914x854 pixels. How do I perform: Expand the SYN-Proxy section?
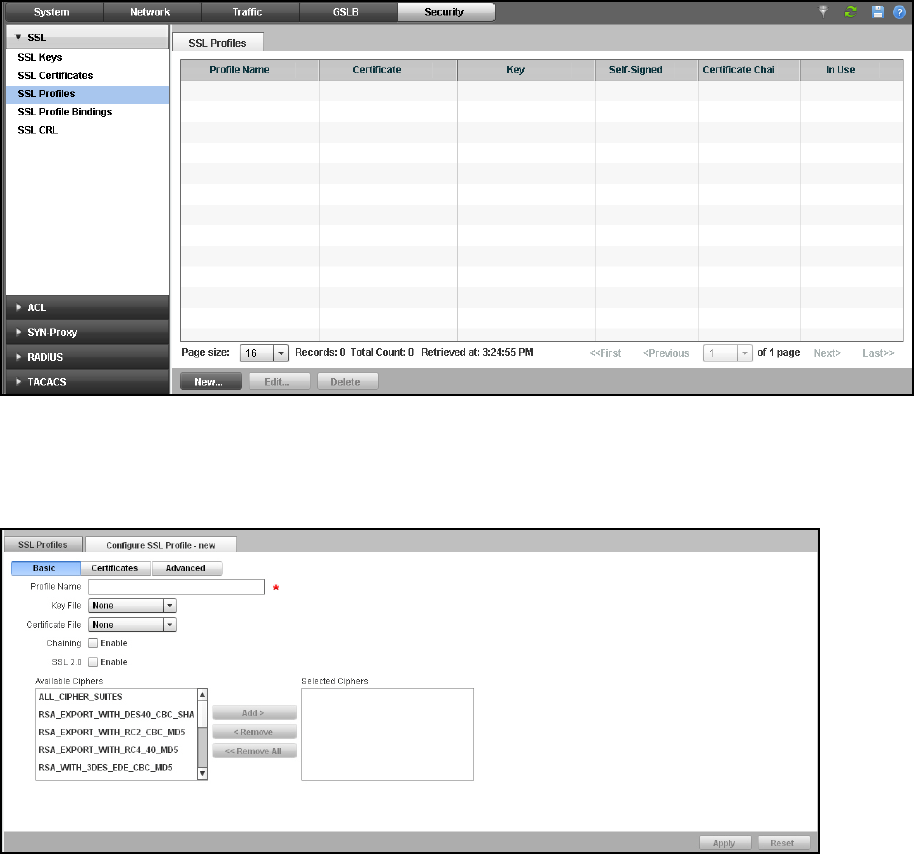(x=87, y=332)
